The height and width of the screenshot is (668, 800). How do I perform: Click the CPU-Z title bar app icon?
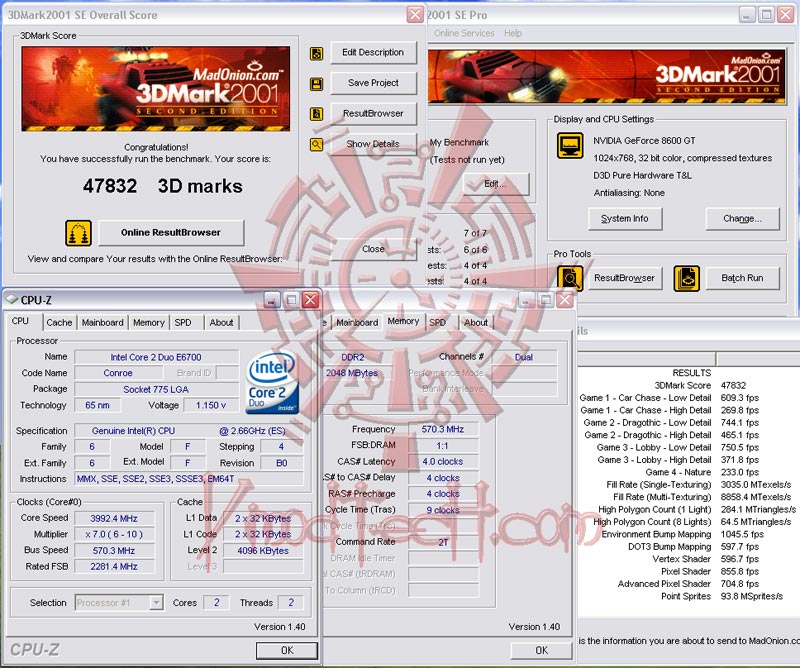pyautogui.click(x=12, y=300)
